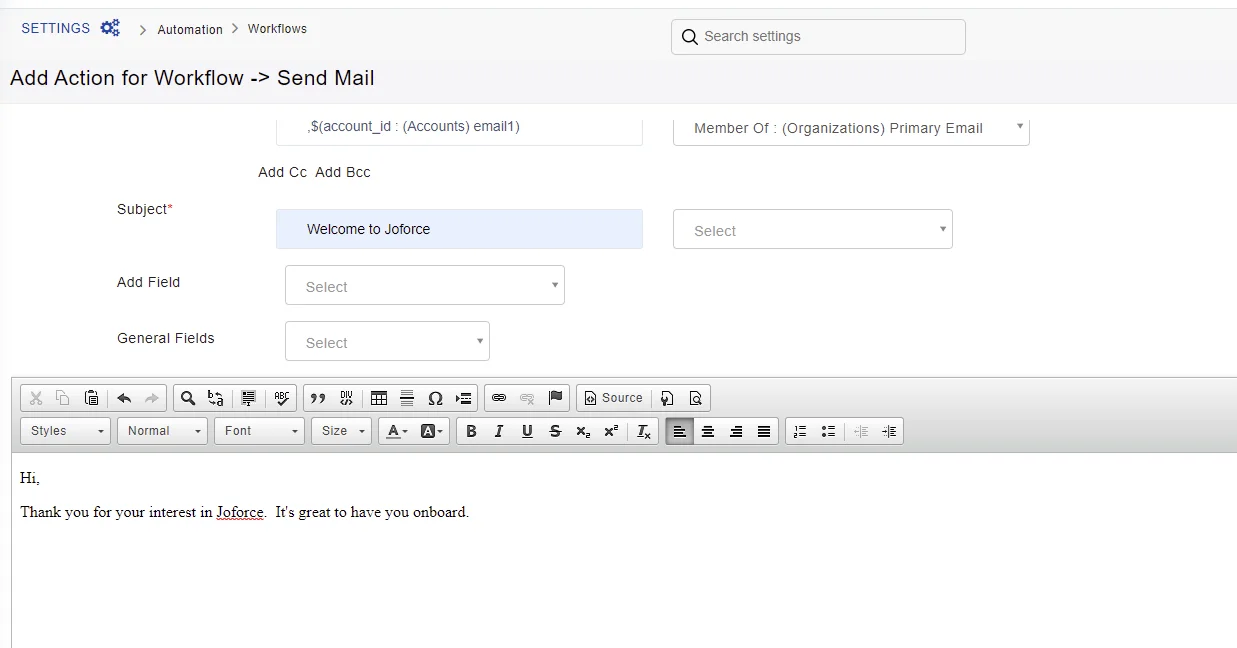Screen dimensions: 1237x648
Task: Click the Remove Format icon
Action: (644, 431)
